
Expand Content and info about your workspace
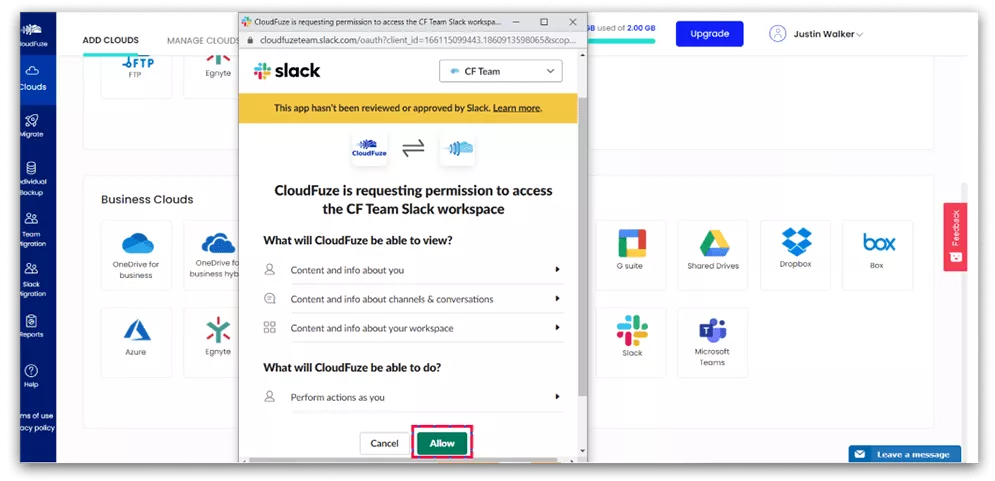pyautogui.click(x=413, y=328)
